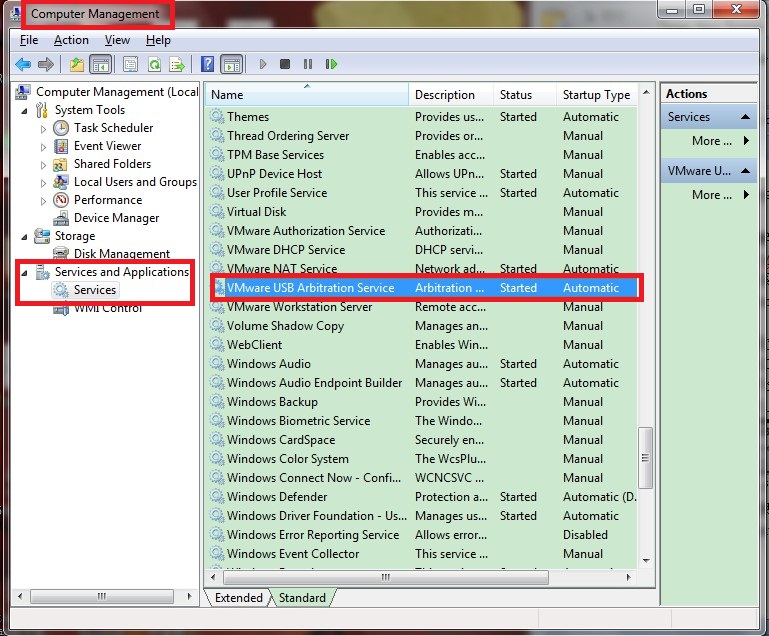Click the Disk Management icon
This screenshot has height=636, width=769.
point(61,254)
